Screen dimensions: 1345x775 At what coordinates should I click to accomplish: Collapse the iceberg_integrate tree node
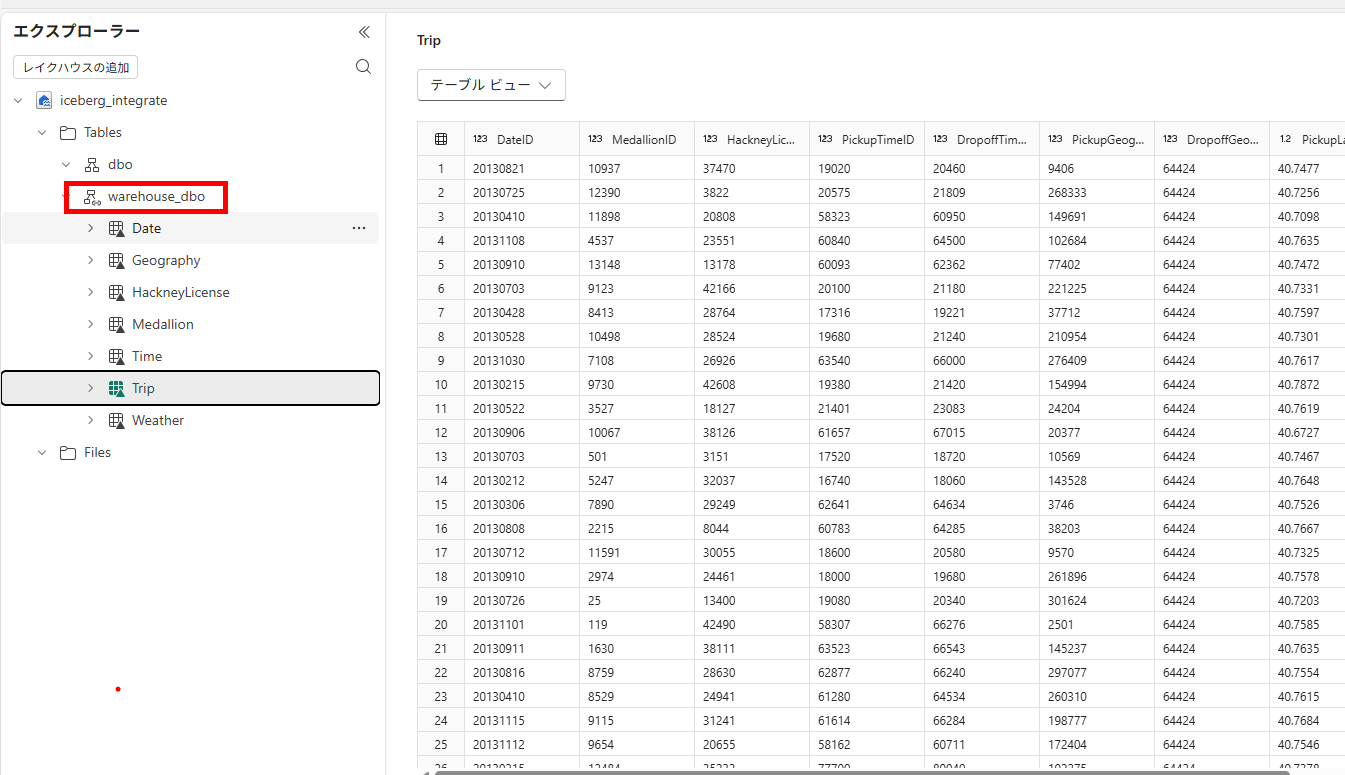[x=18, y=100]
